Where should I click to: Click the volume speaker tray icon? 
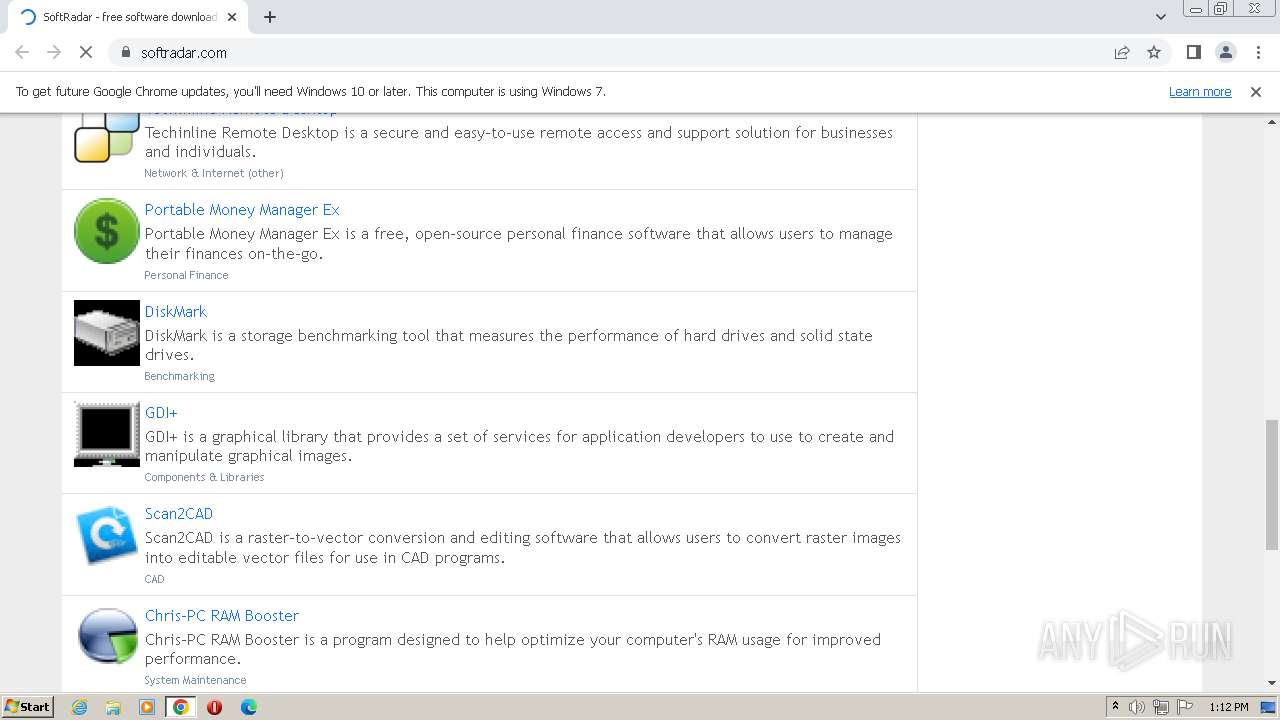coord(1137,707)
